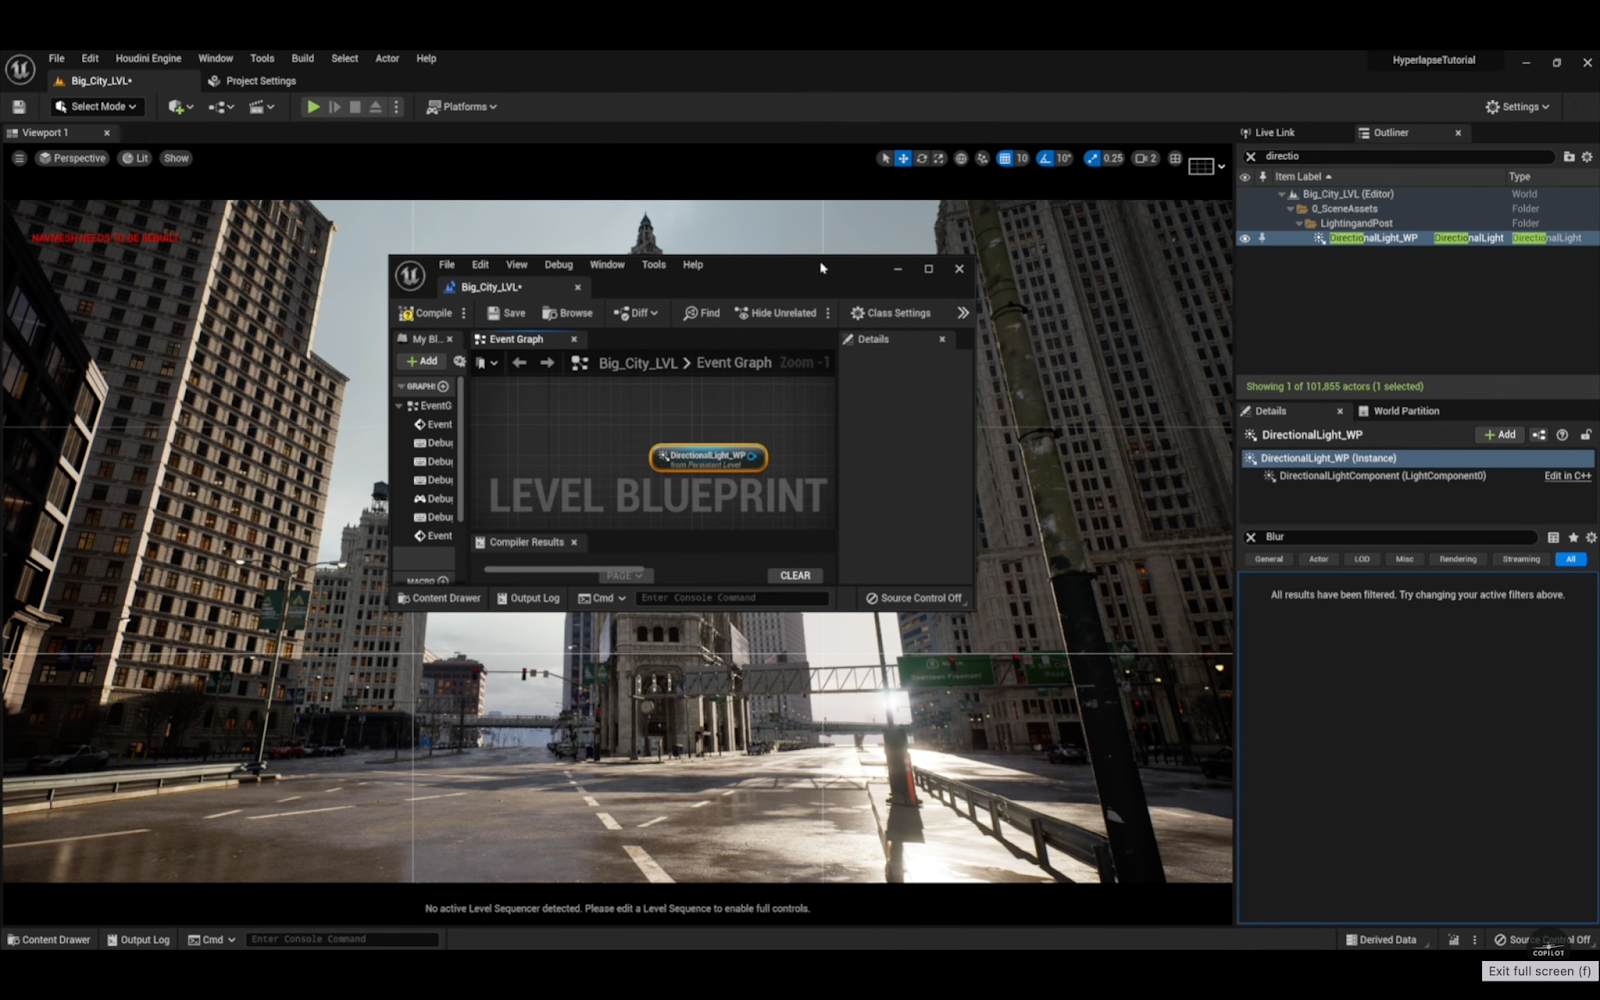Switch to the World Partition tab
The image size is (1600, 1000).
[1405, 411]
